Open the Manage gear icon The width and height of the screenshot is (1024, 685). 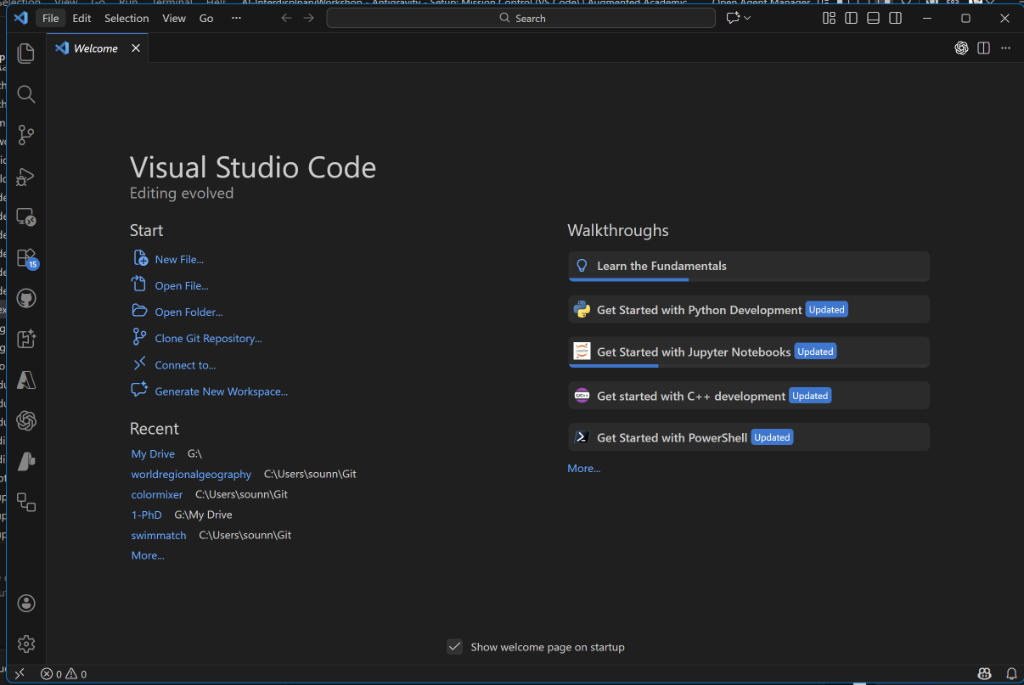coord(26,644)
